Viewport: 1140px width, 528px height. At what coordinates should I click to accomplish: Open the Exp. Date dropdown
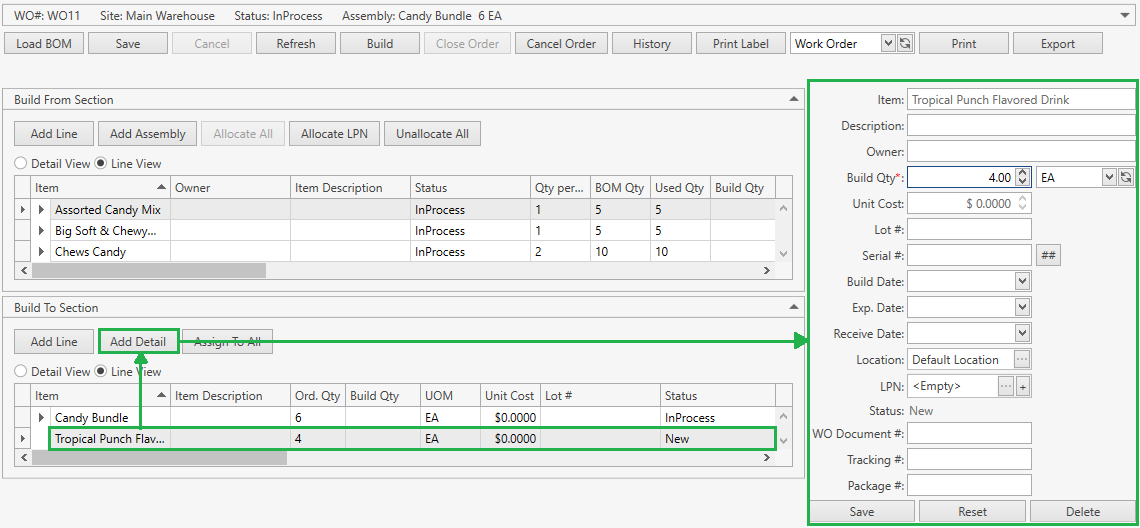pos(1021,308)
